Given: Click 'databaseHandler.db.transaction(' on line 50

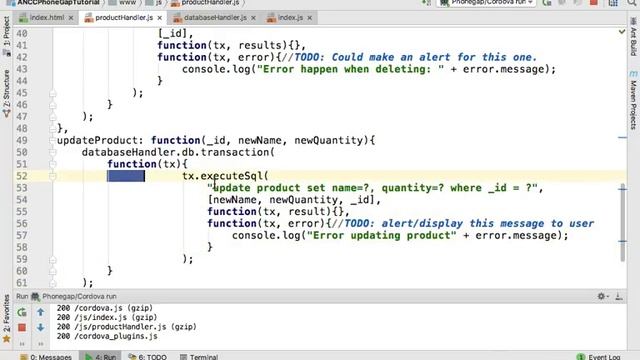Looking at the screenshot, I should tap(178, 152).
